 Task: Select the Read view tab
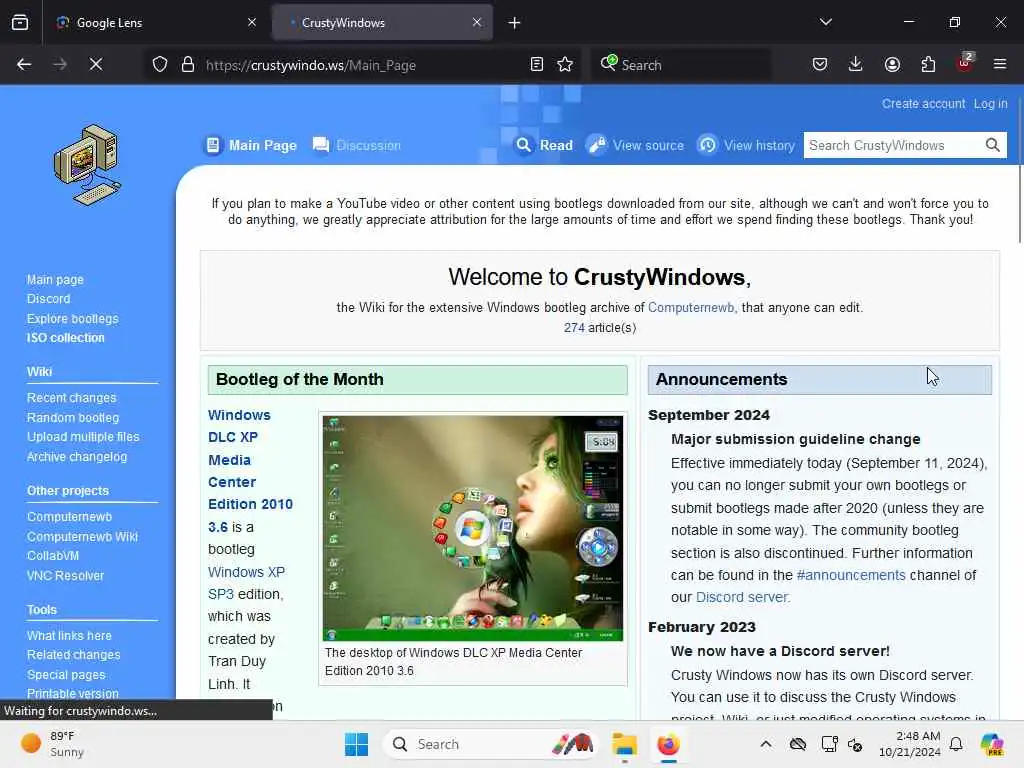[x=545, y=145]
